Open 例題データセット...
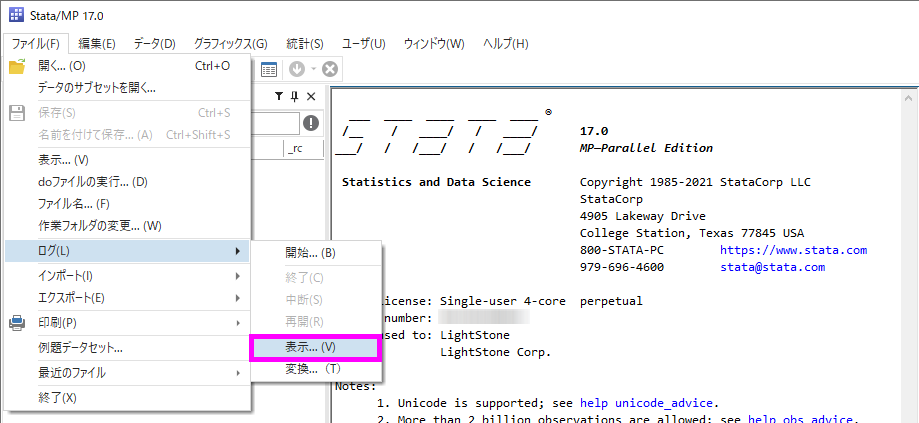The width and height of the screenshot is (919, 423). point(127,348)
